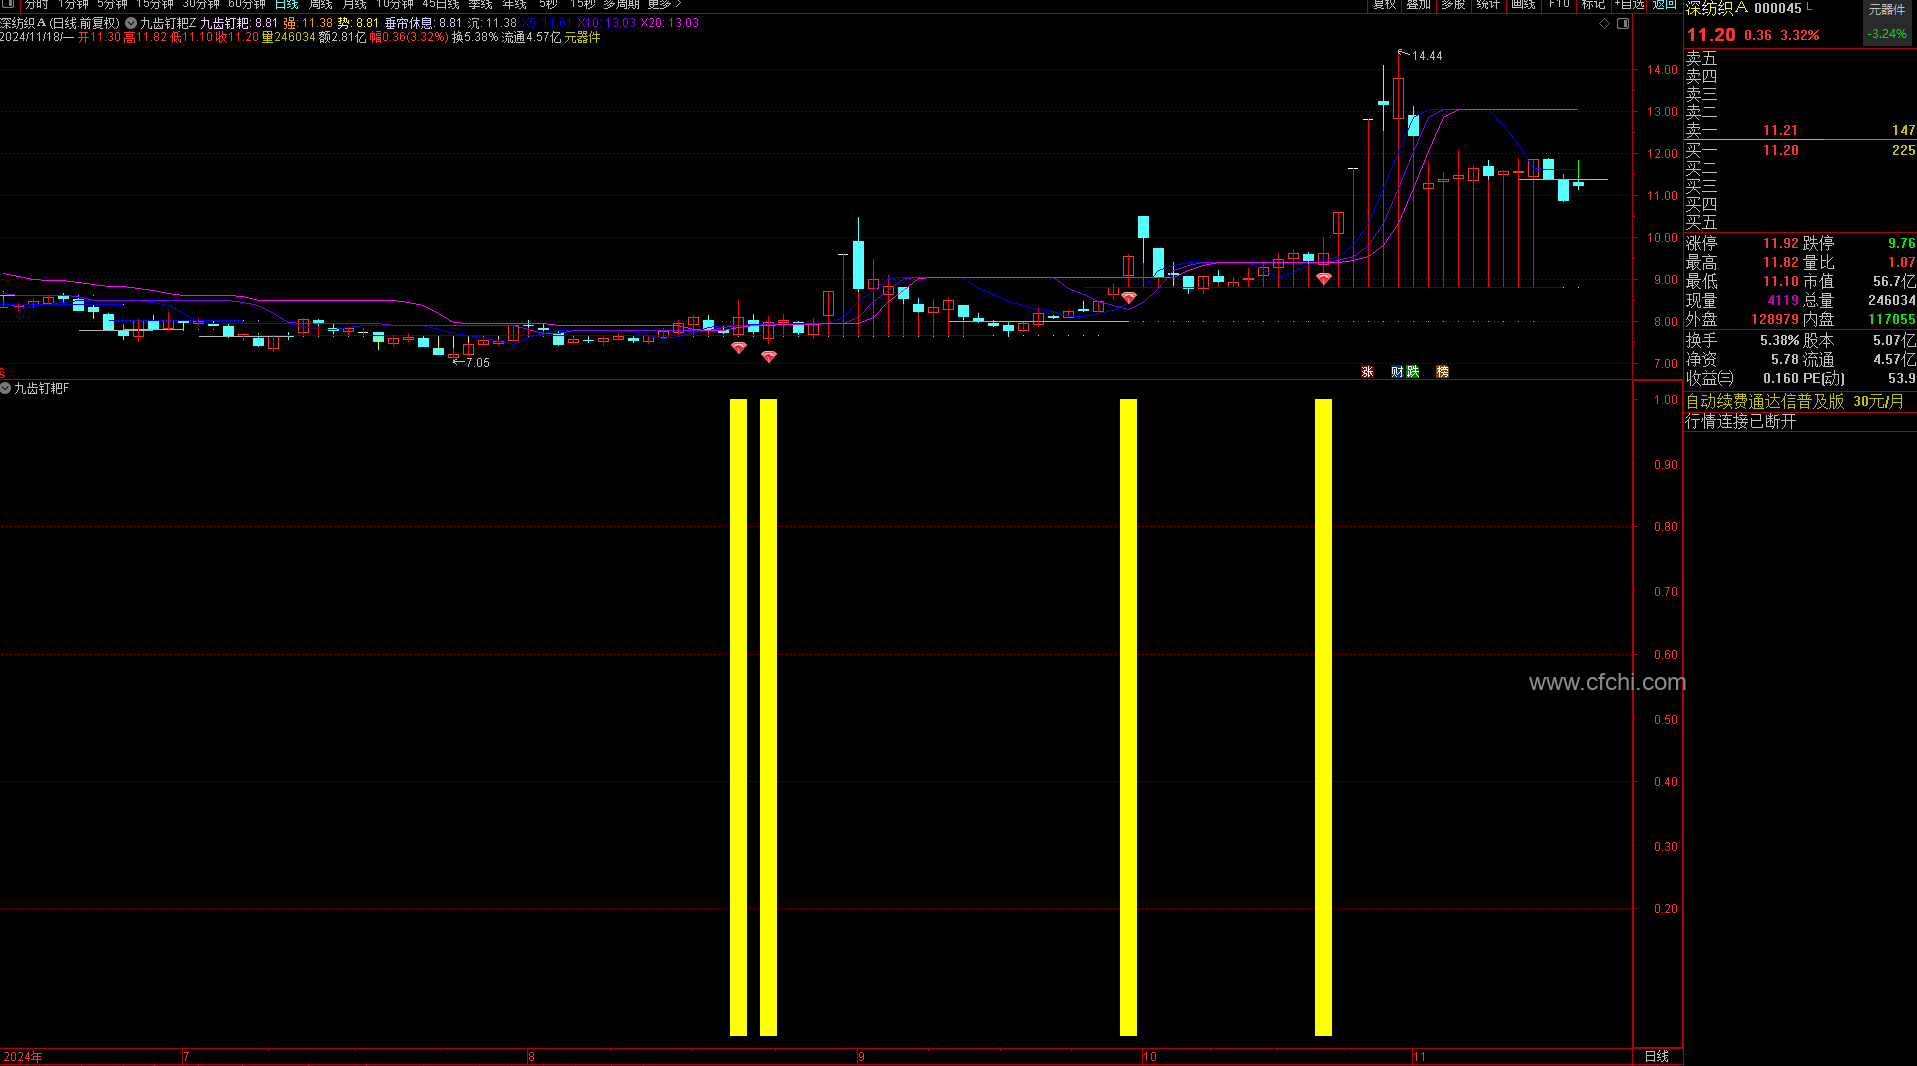
Task: Click the 2024年 label on the time axis
Action: pos(23,1058)
